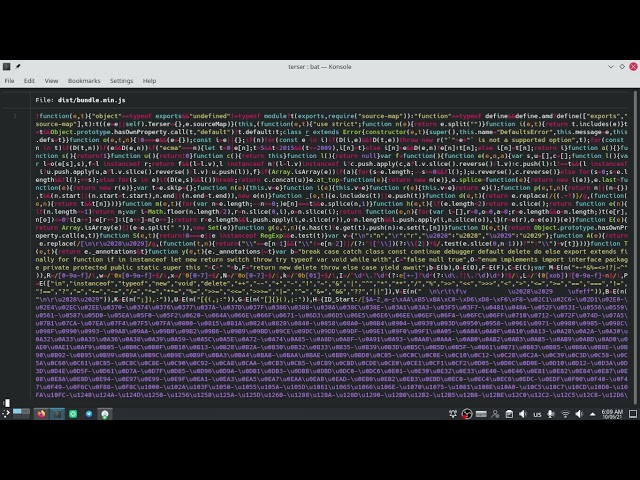Image resolution: width=640 pixels, height=480 pixels.
Task: Open the File menu
Action: (x=9, y=81)
